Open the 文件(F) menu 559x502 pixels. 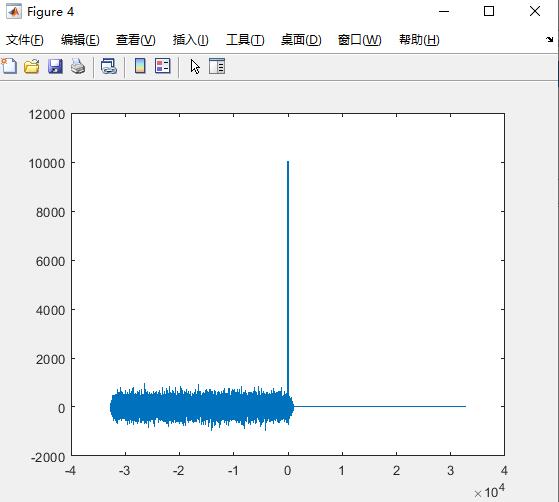[x=25, y=40]
